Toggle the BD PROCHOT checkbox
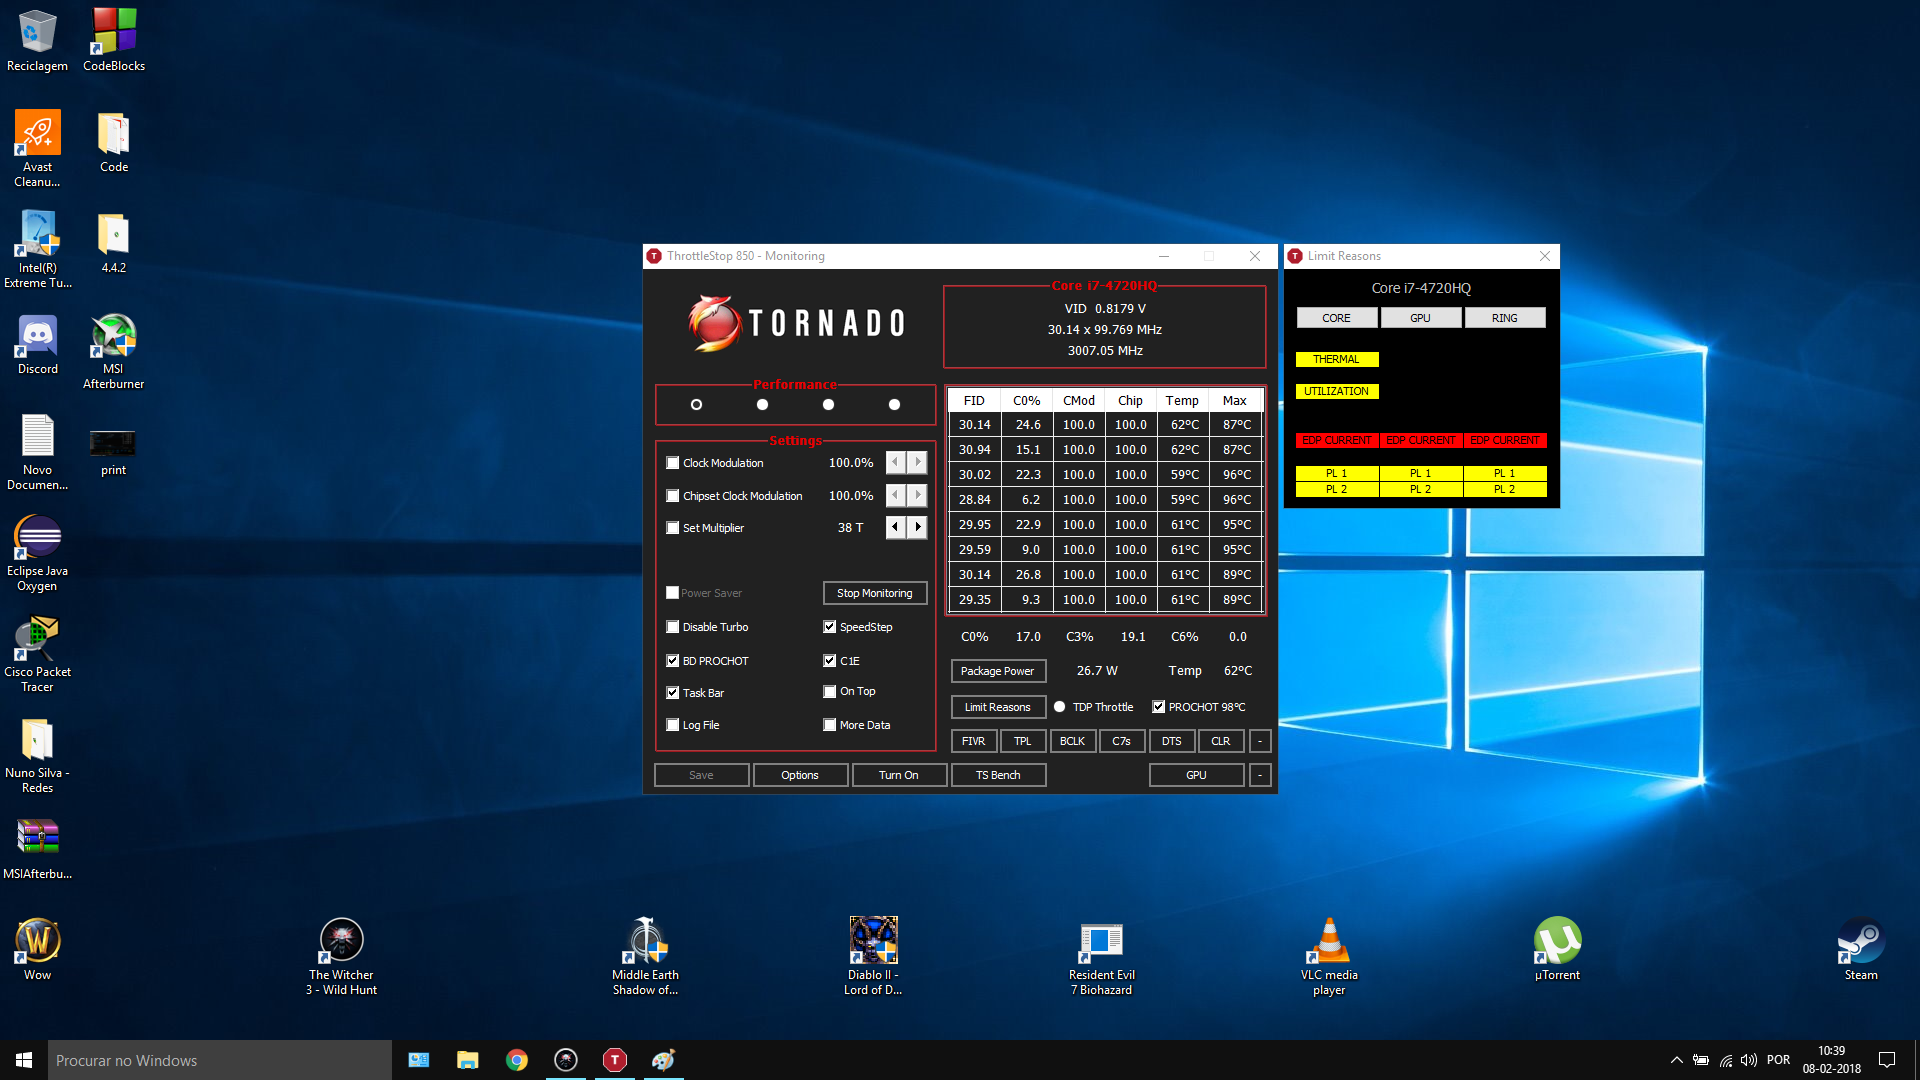The width and height of the screenshot is (1920, 1080). pyautogui.click(x=673, y=661)
